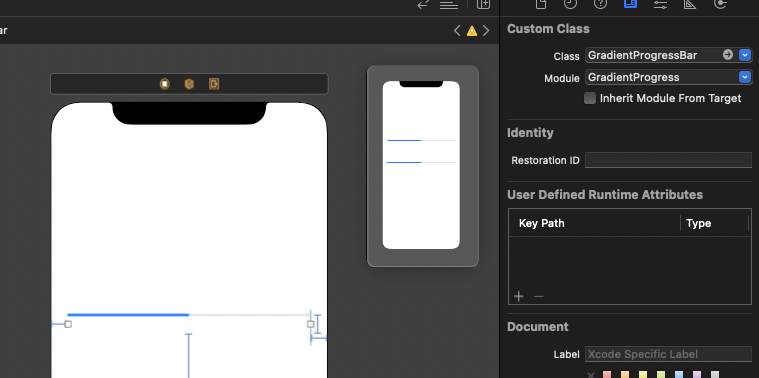Screen dimensions: 759x378
Task: Click the Key Path column header
Action: (x=542, y=223)
